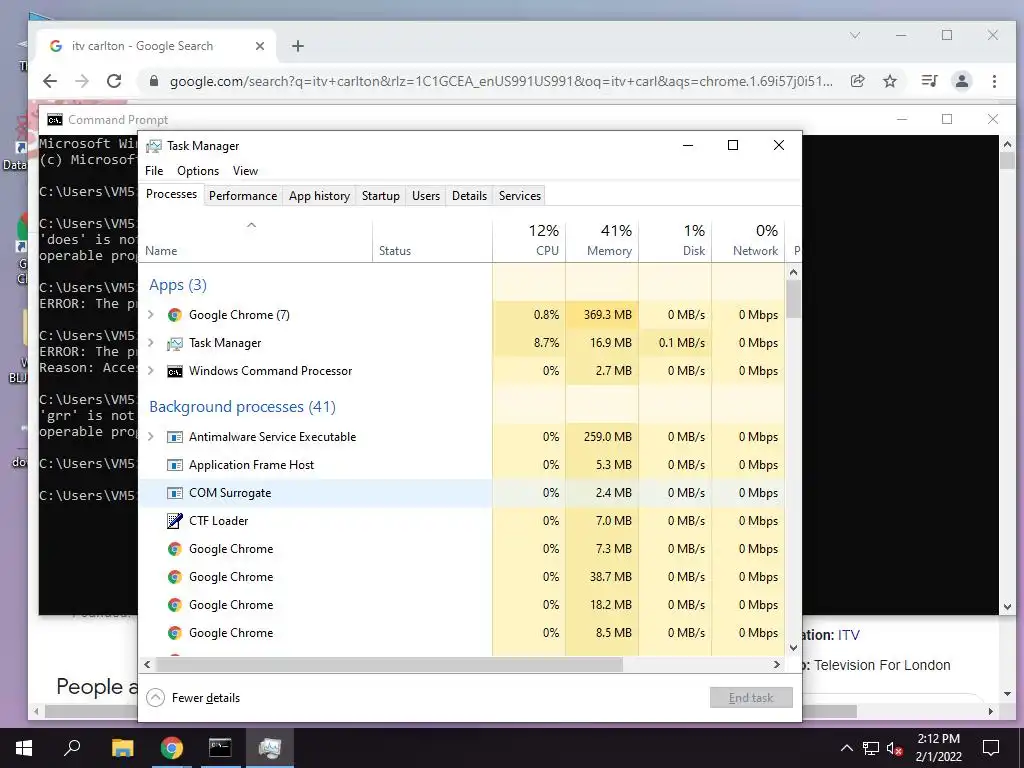
Task: Switch to the Startup tab
Action: click(381, 196)
